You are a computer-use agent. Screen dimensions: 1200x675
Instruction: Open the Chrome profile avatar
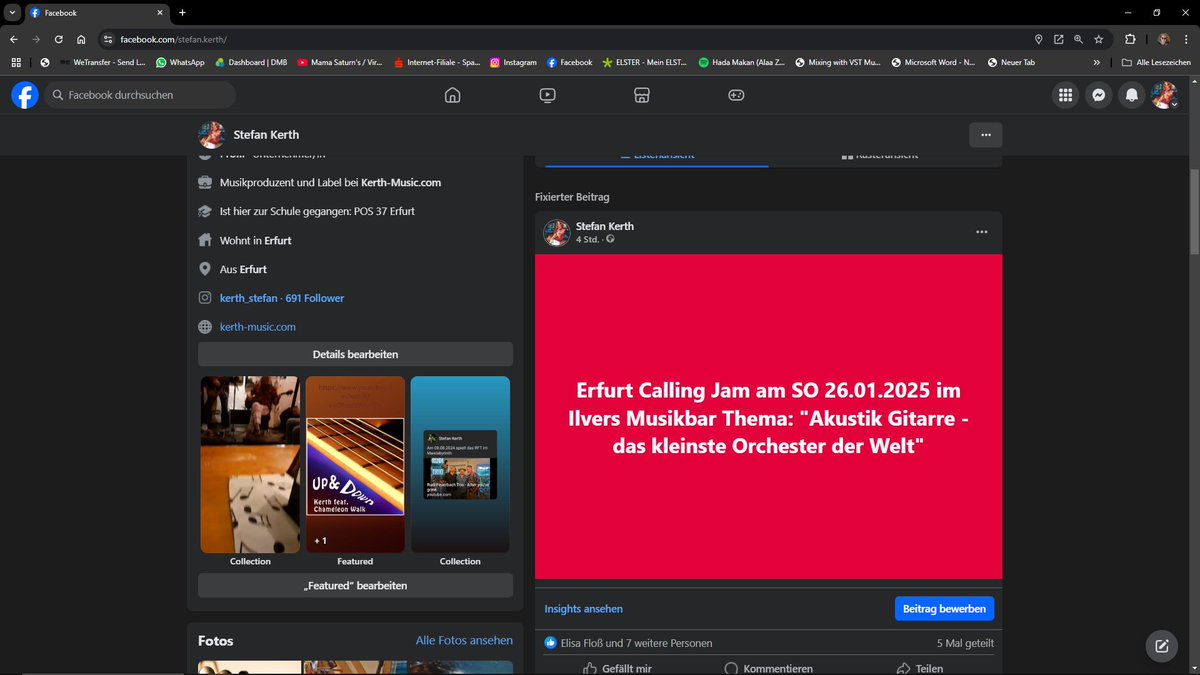coord(1164,39)
